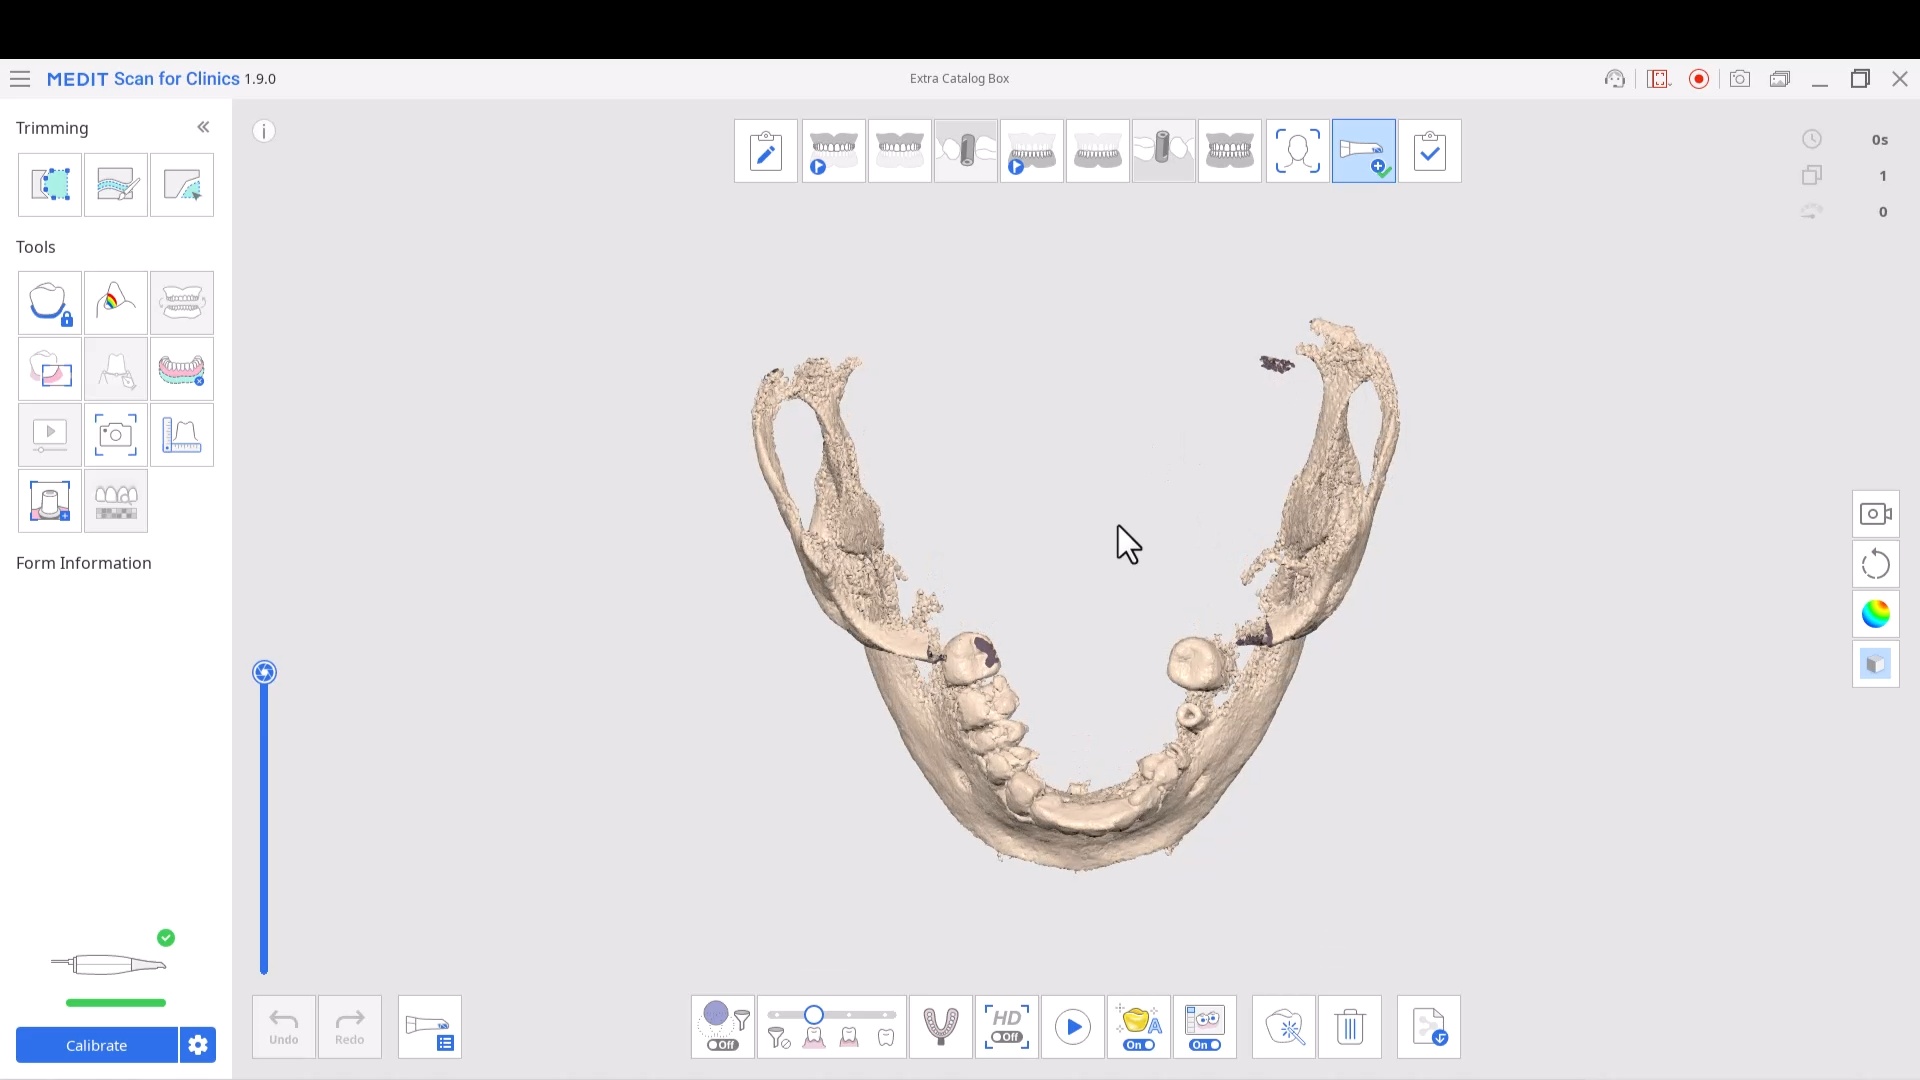Viewport: 1920px width, 1080px height.
Task: Turn off the AI crown auto toggle
Action: click(x=1139, y=1044)
